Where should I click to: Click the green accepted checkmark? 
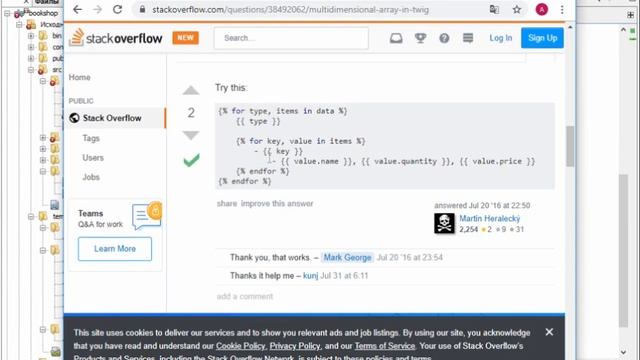point(191,160)
